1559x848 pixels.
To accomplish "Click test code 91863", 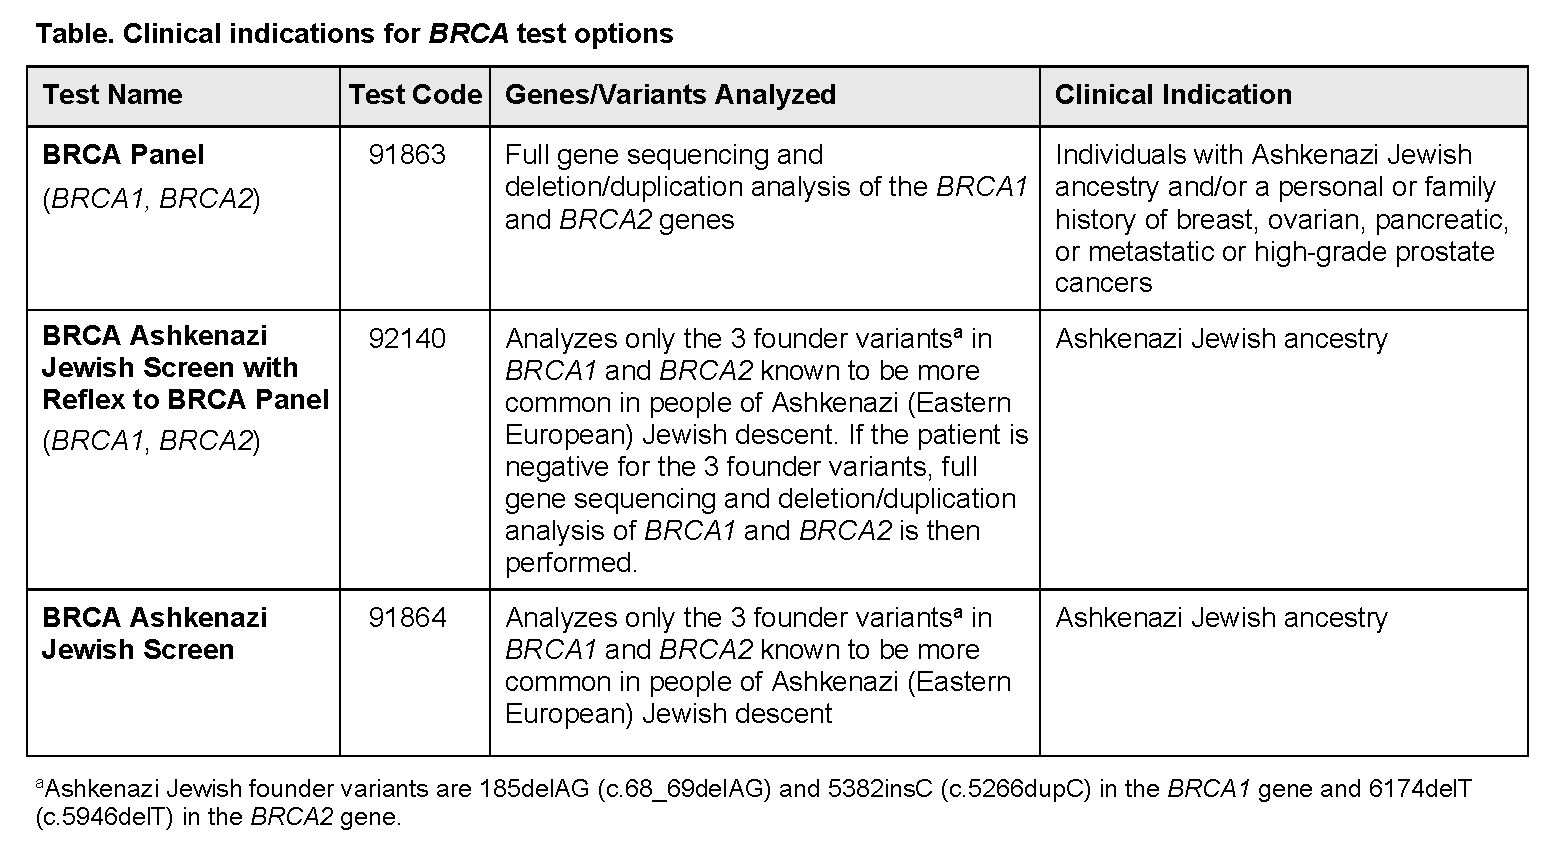I will point(407,155).
